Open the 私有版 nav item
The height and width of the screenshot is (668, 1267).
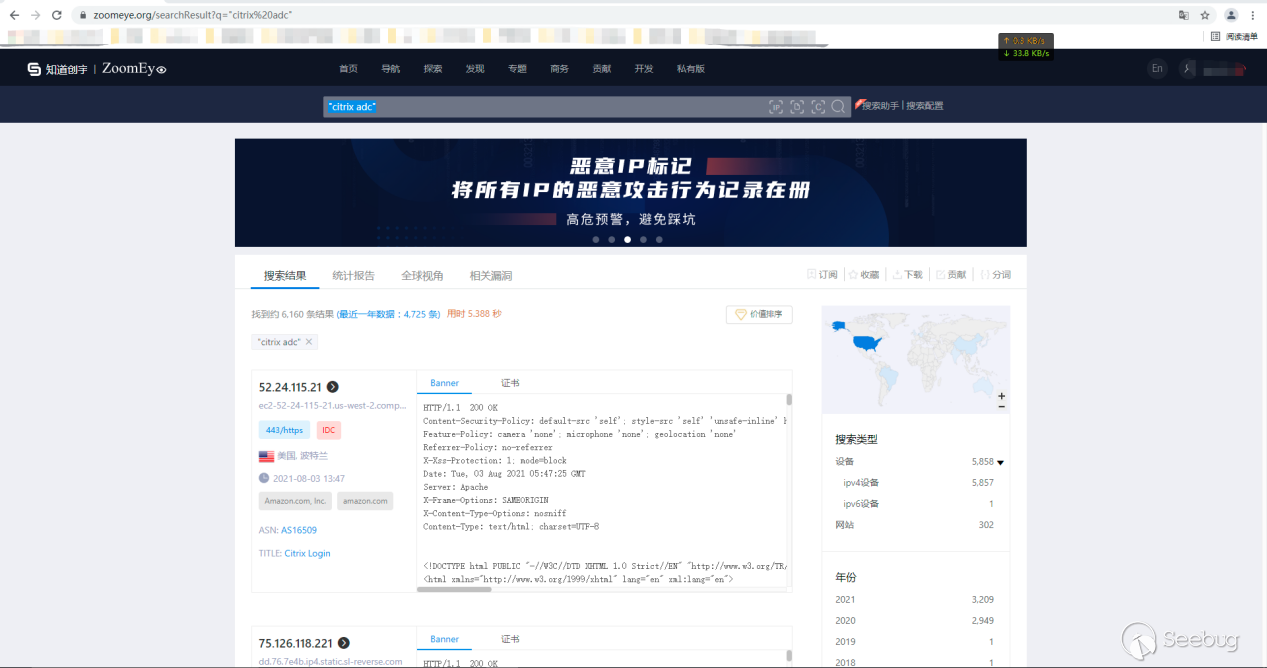pyautogui.click(x=691, y=69)
